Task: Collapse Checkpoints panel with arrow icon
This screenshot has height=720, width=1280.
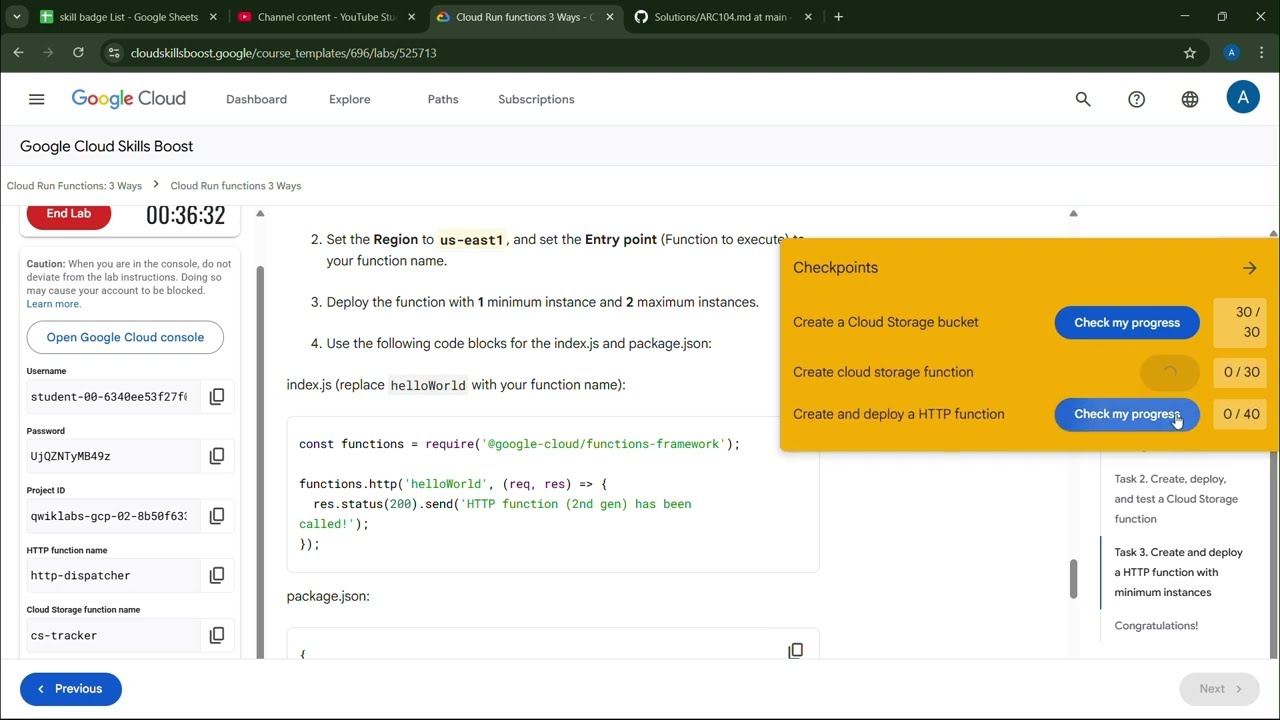Action: 1250,268
